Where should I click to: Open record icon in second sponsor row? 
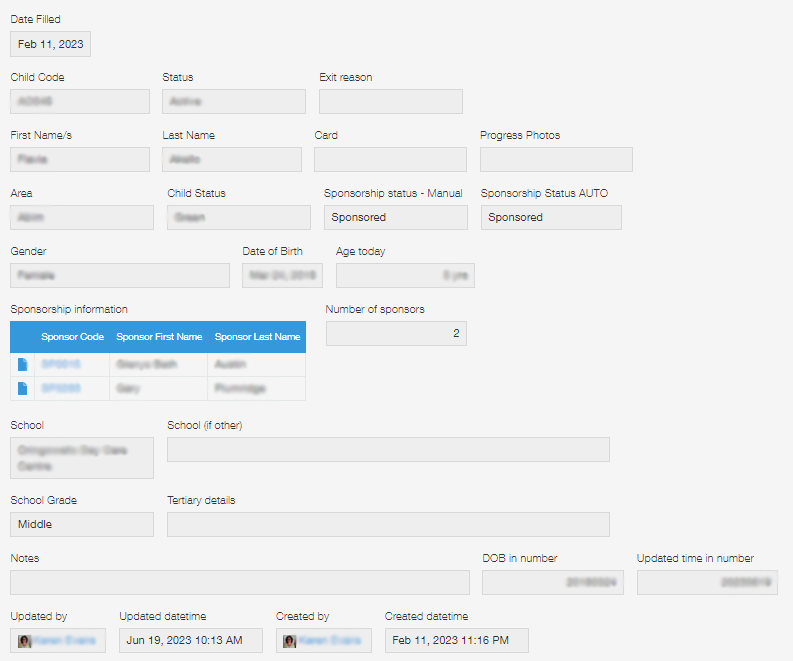coord(23,388)
